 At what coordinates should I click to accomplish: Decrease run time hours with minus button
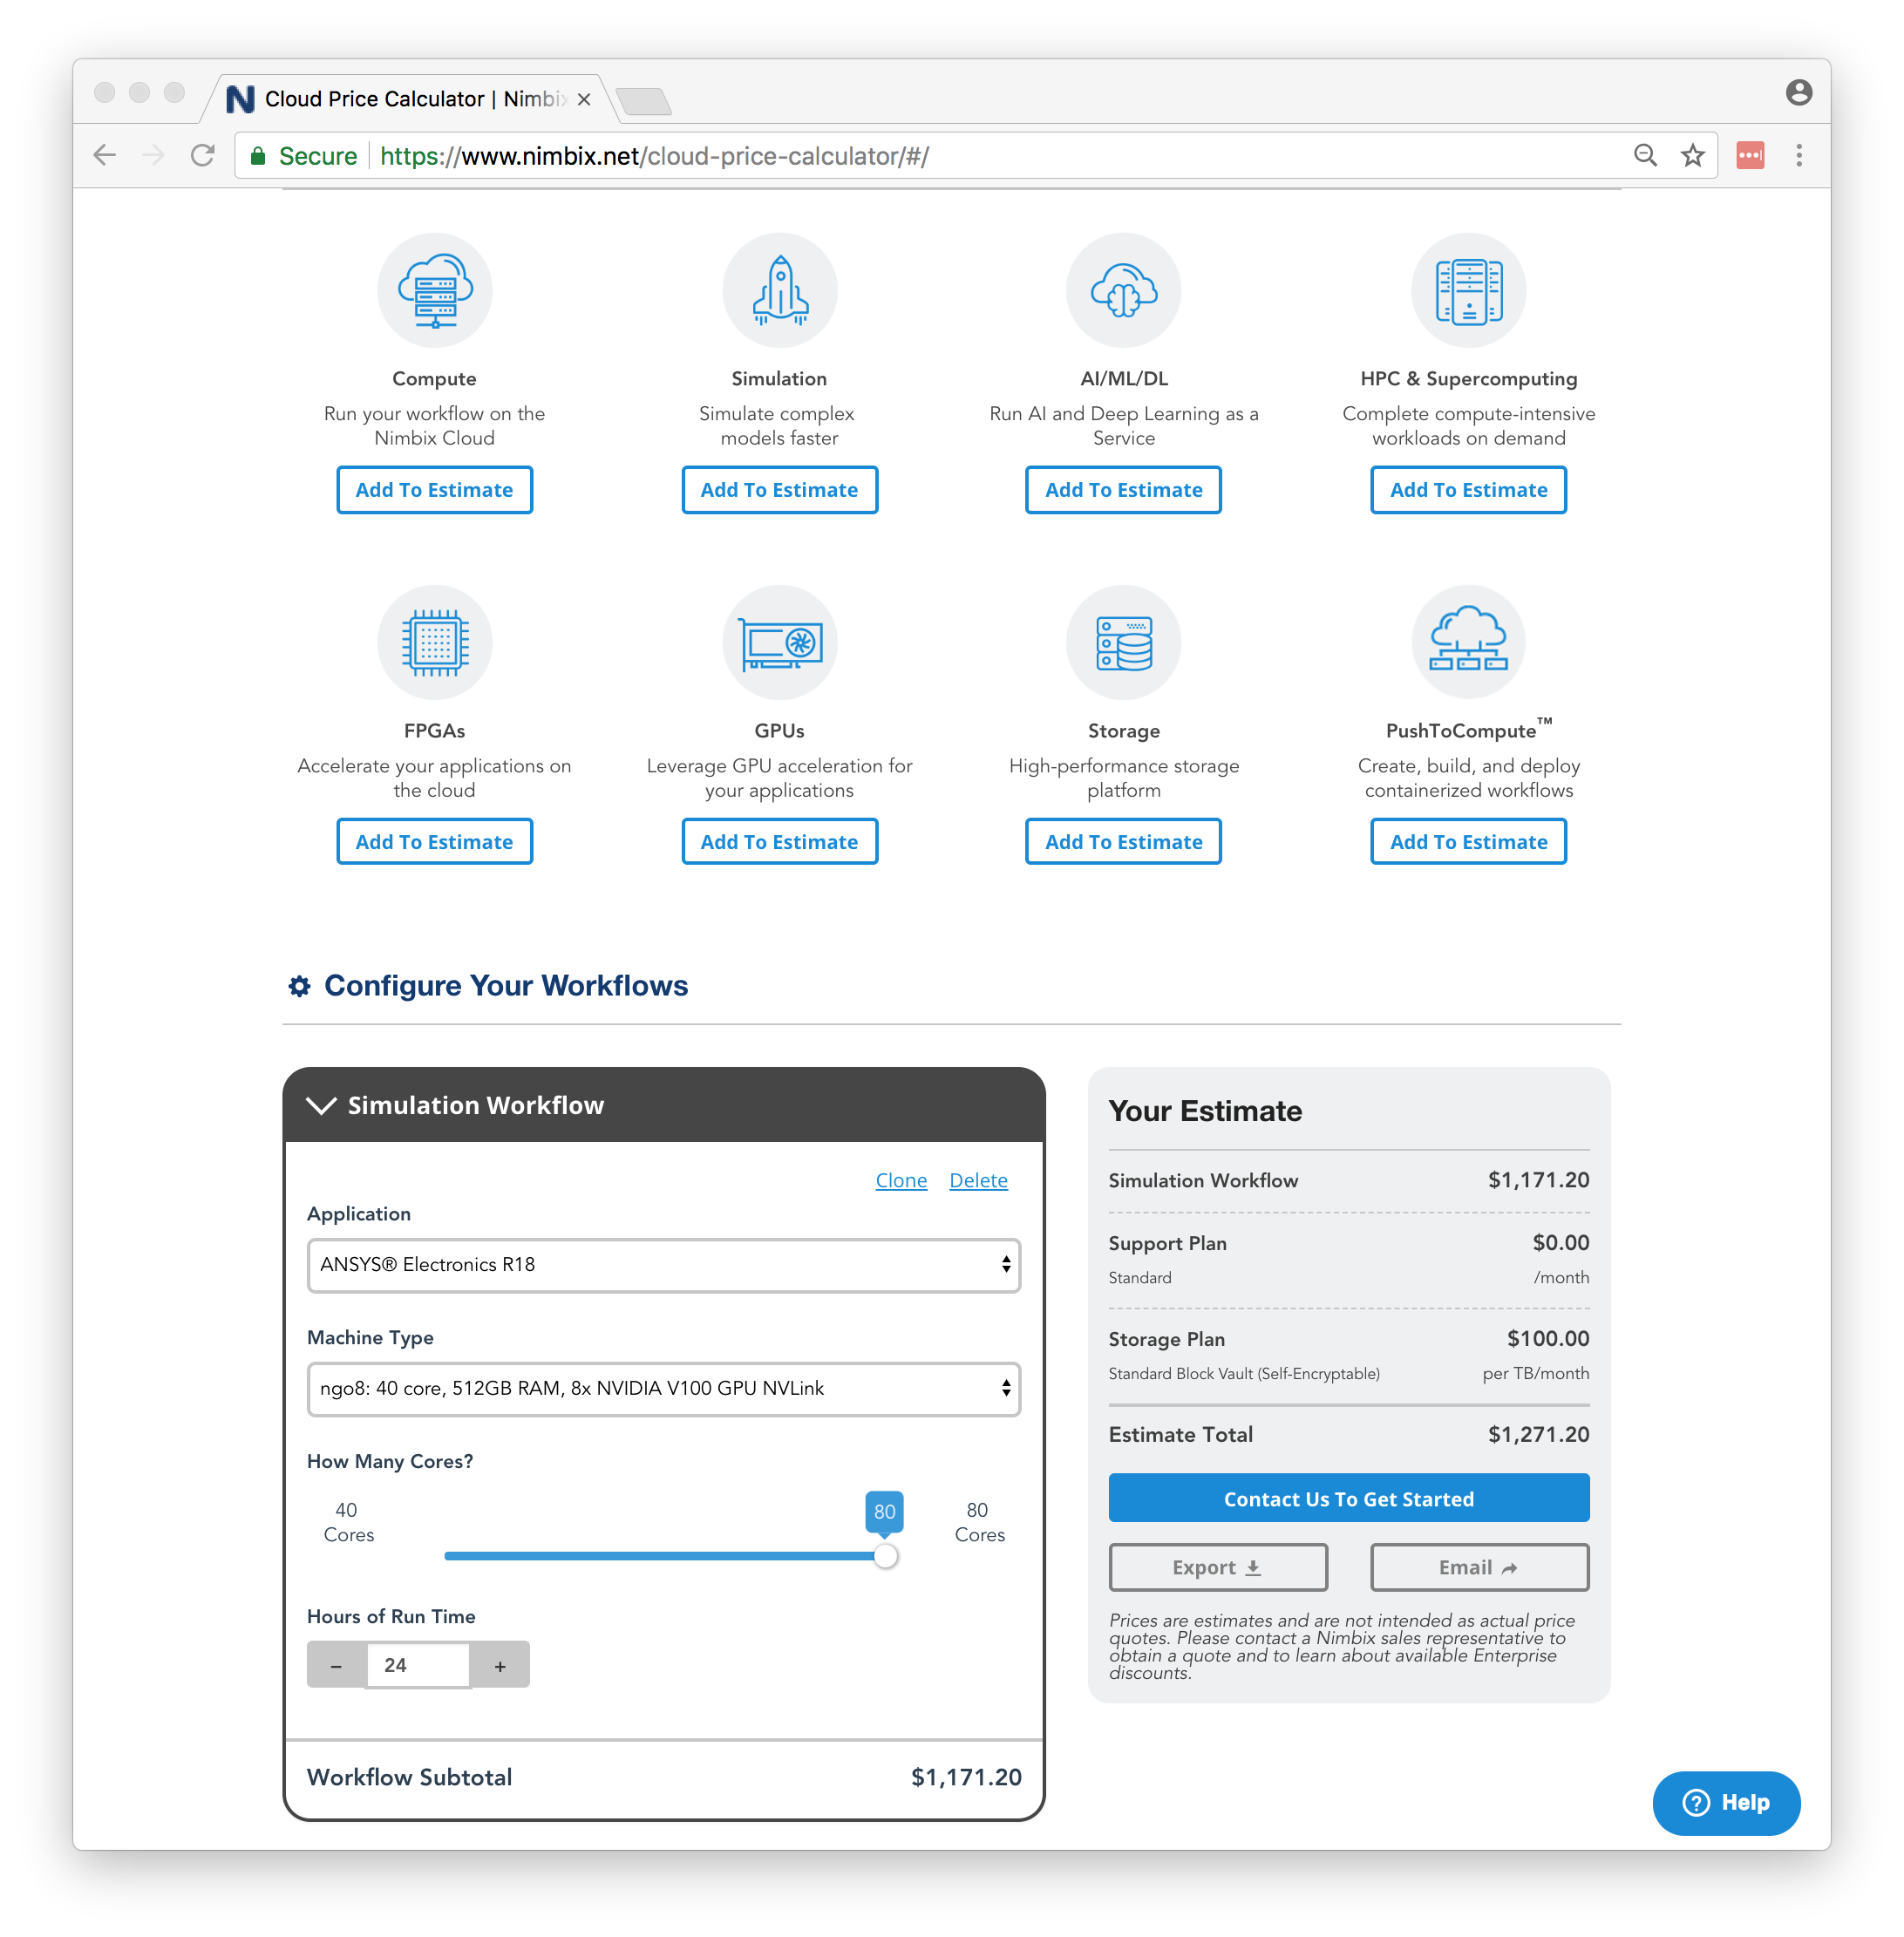pyautogui.click(x=336, y=1665)
